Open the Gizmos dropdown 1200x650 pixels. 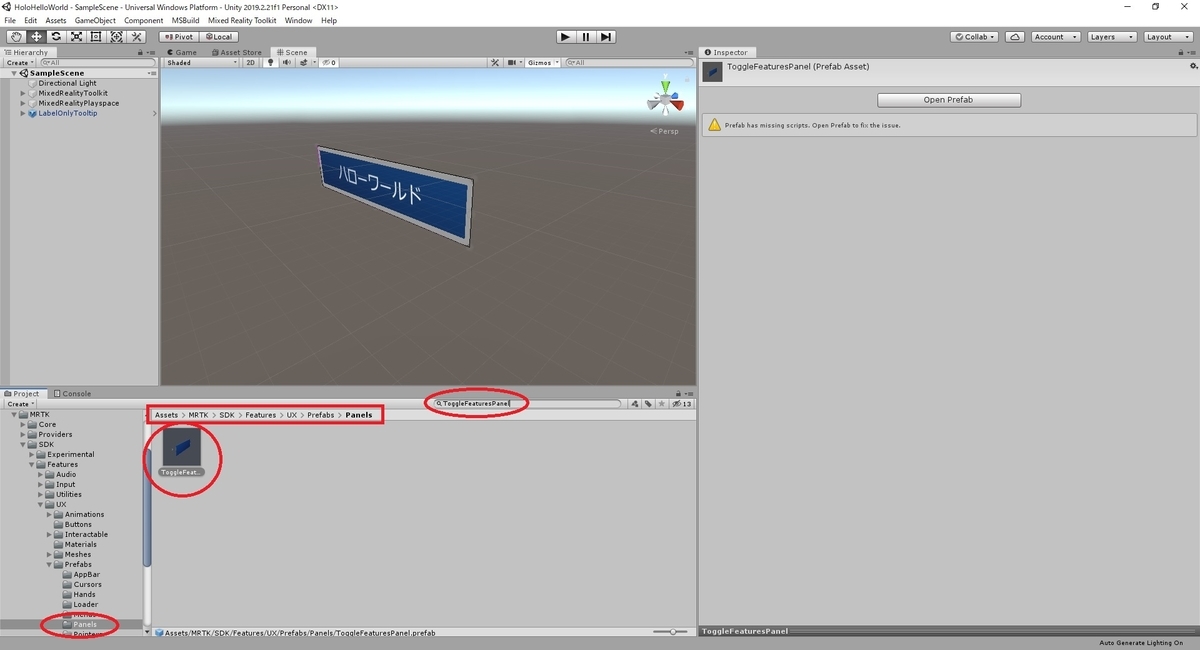click(x=542, y=62)
